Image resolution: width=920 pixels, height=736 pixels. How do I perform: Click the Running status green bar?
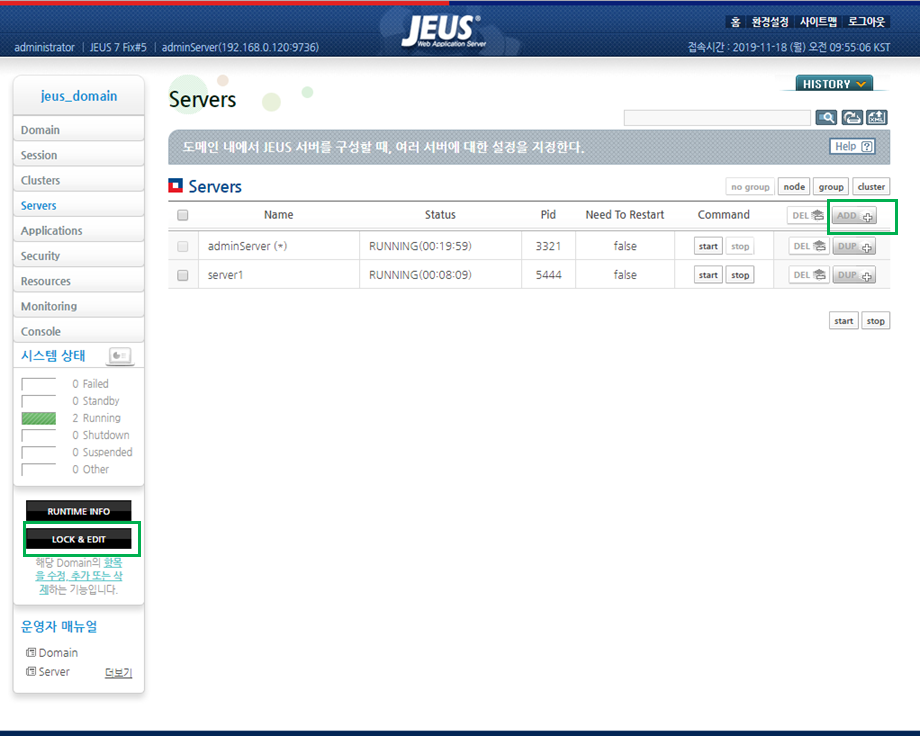(39, 418)
